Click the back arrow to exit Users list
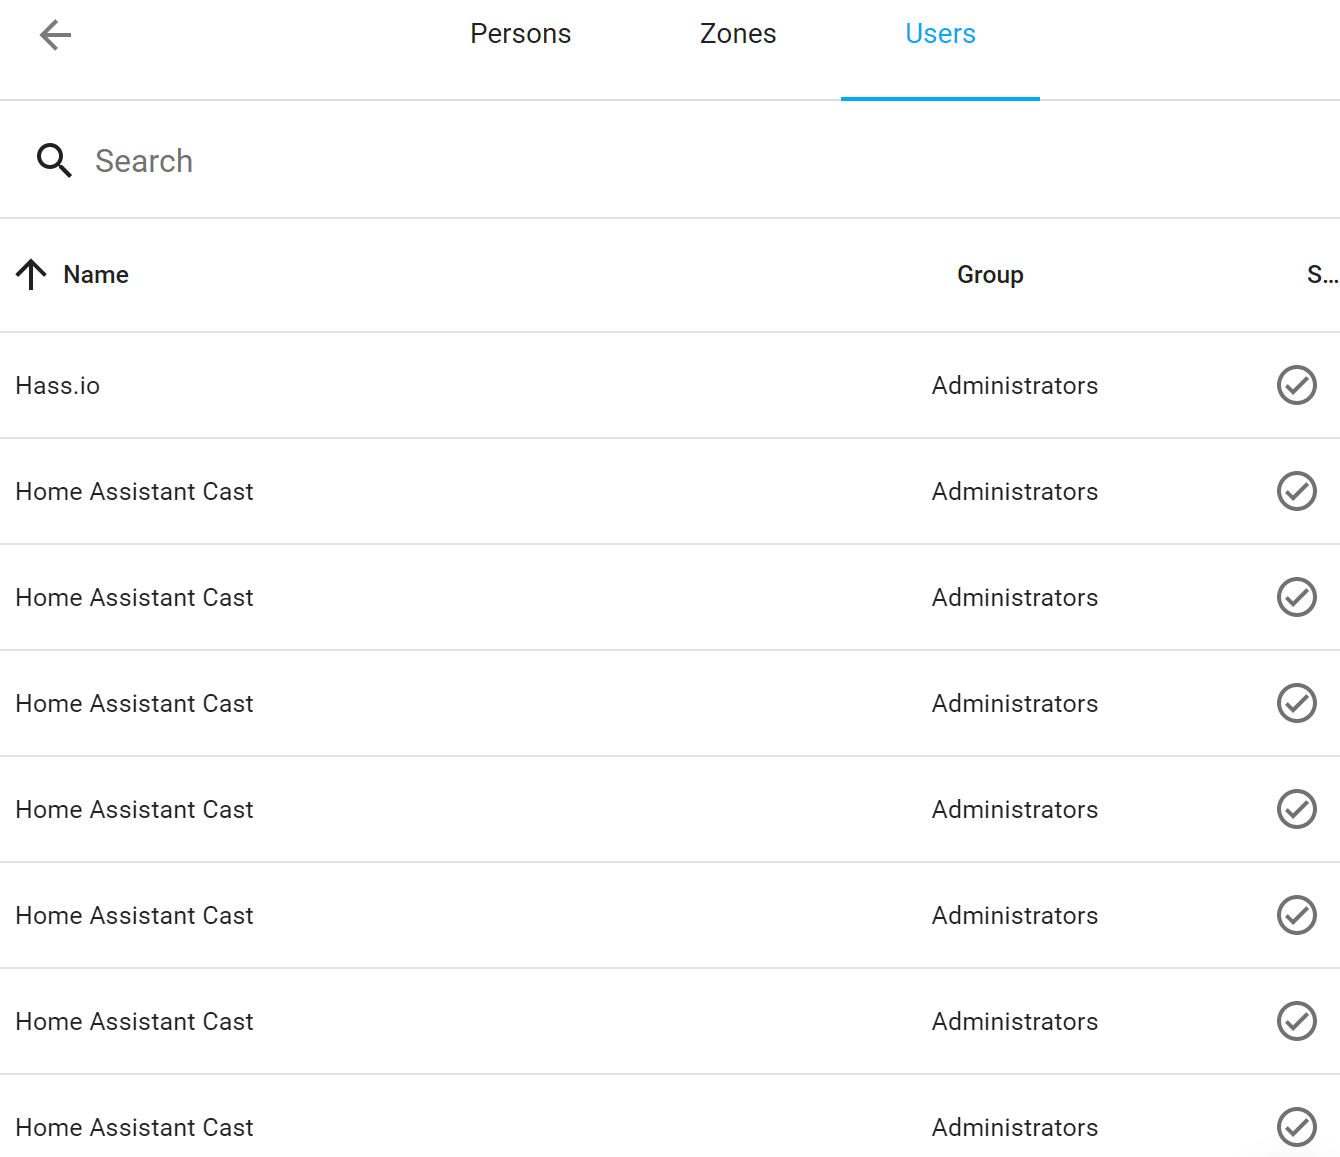The image size is (1340, 1157). coord(55,35)
